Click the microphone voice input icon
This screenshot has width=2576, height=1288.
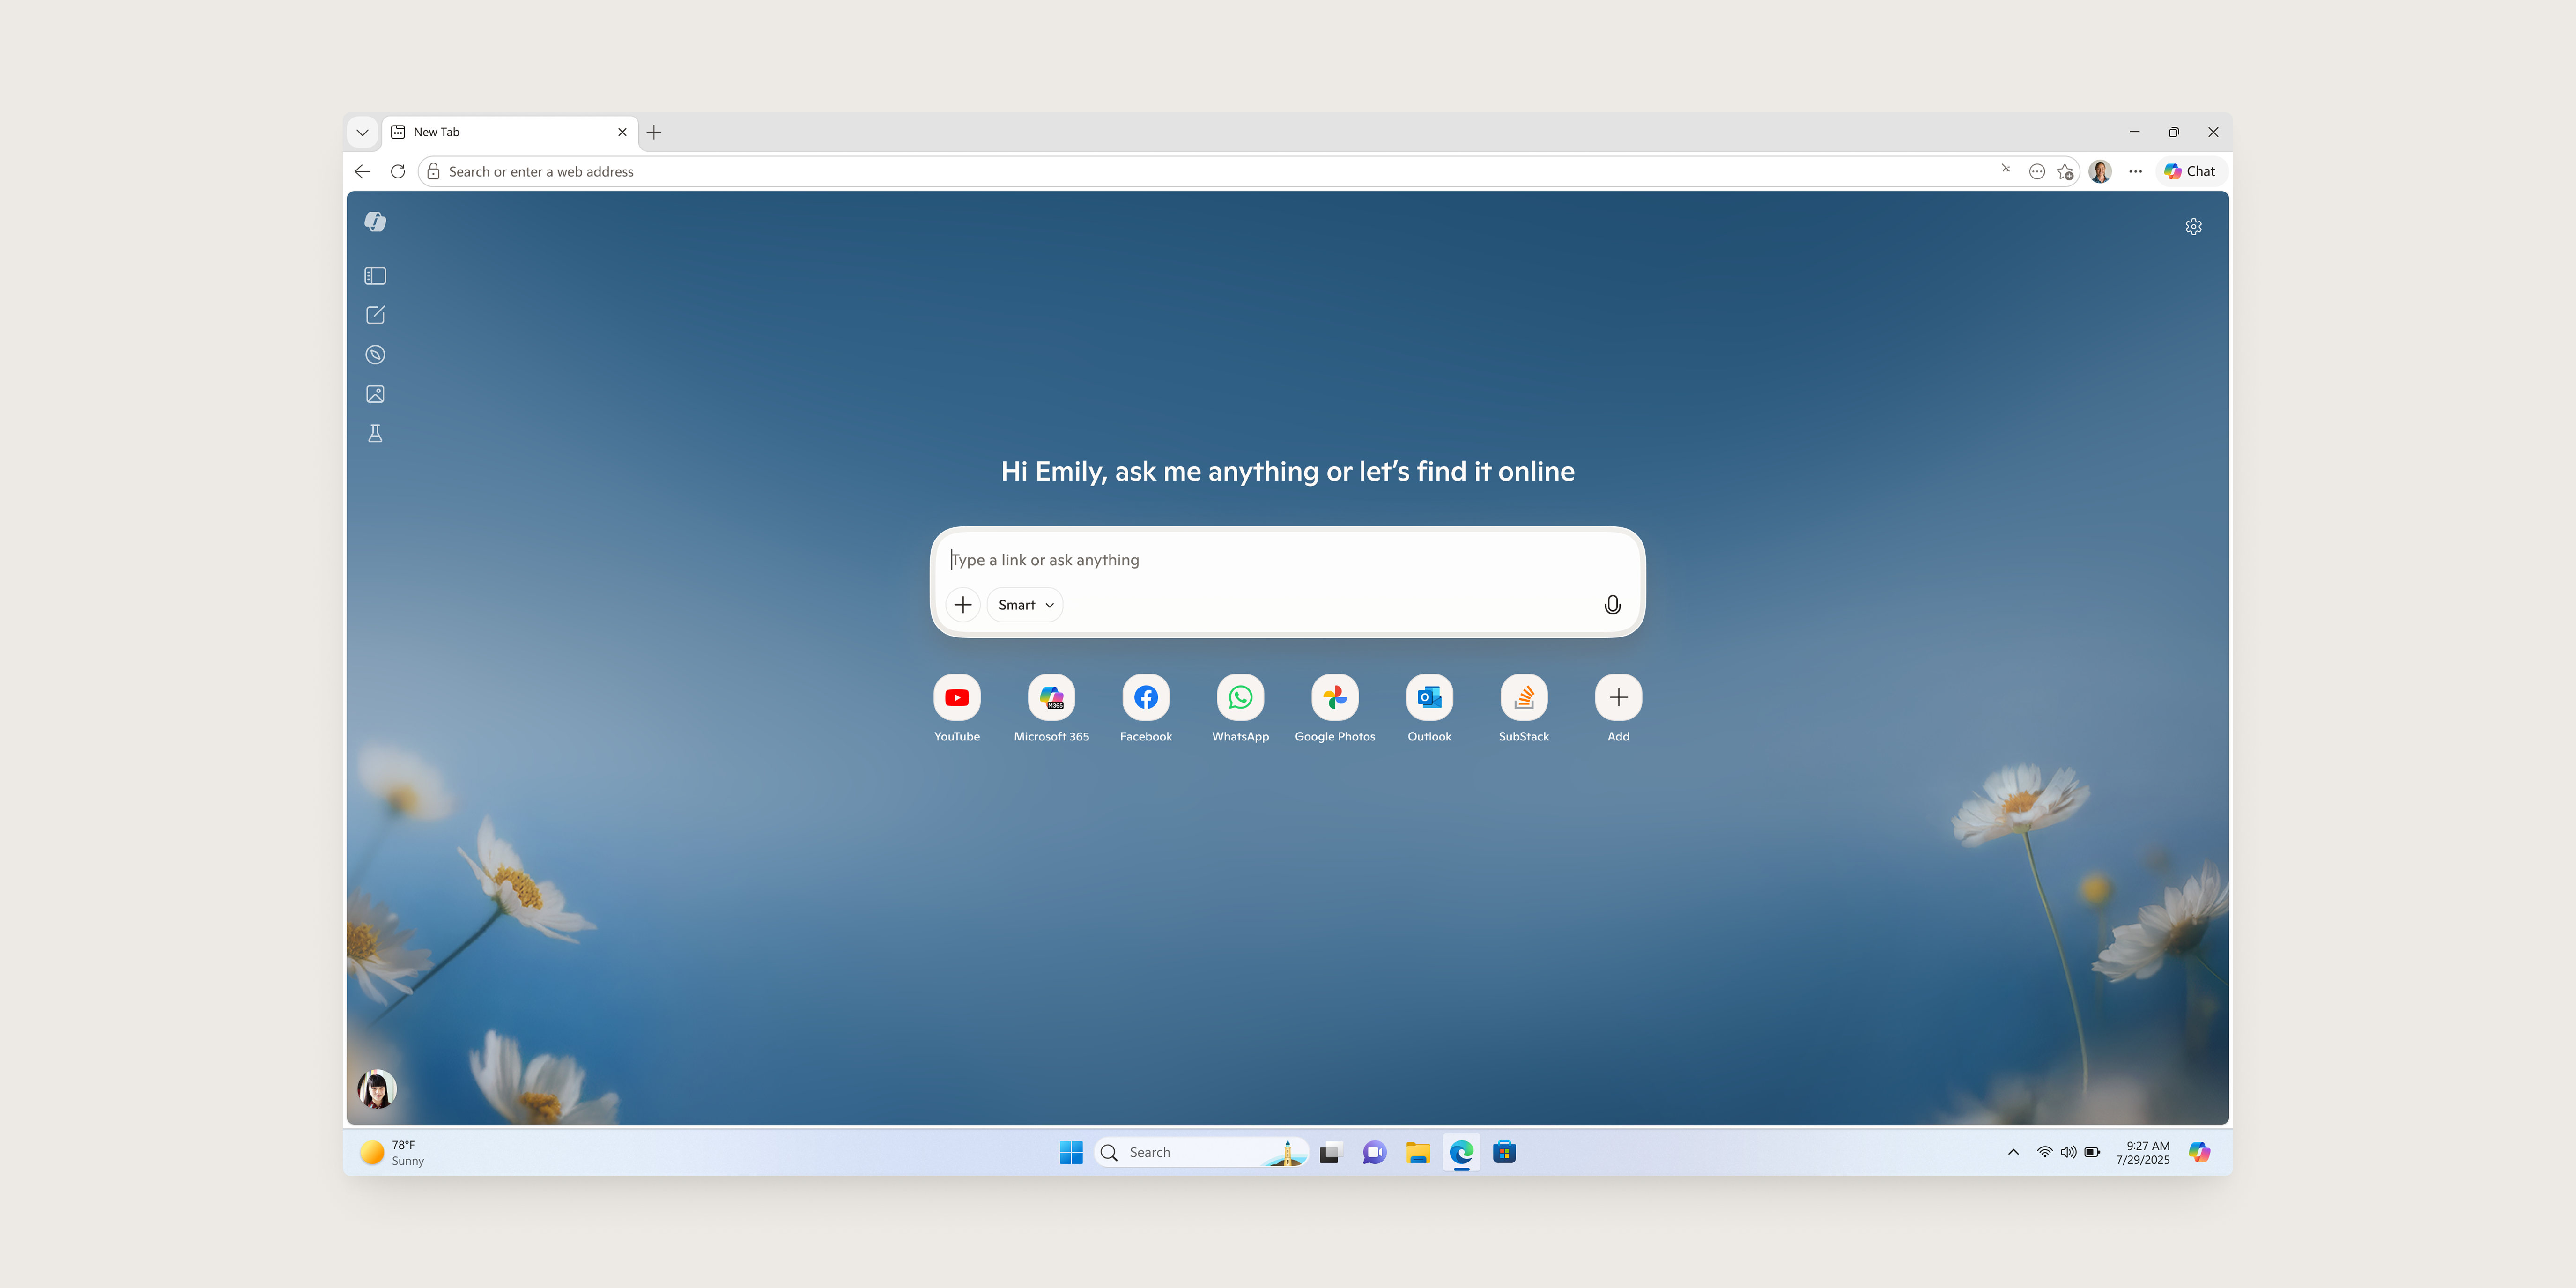click(x=1612, y=605)
